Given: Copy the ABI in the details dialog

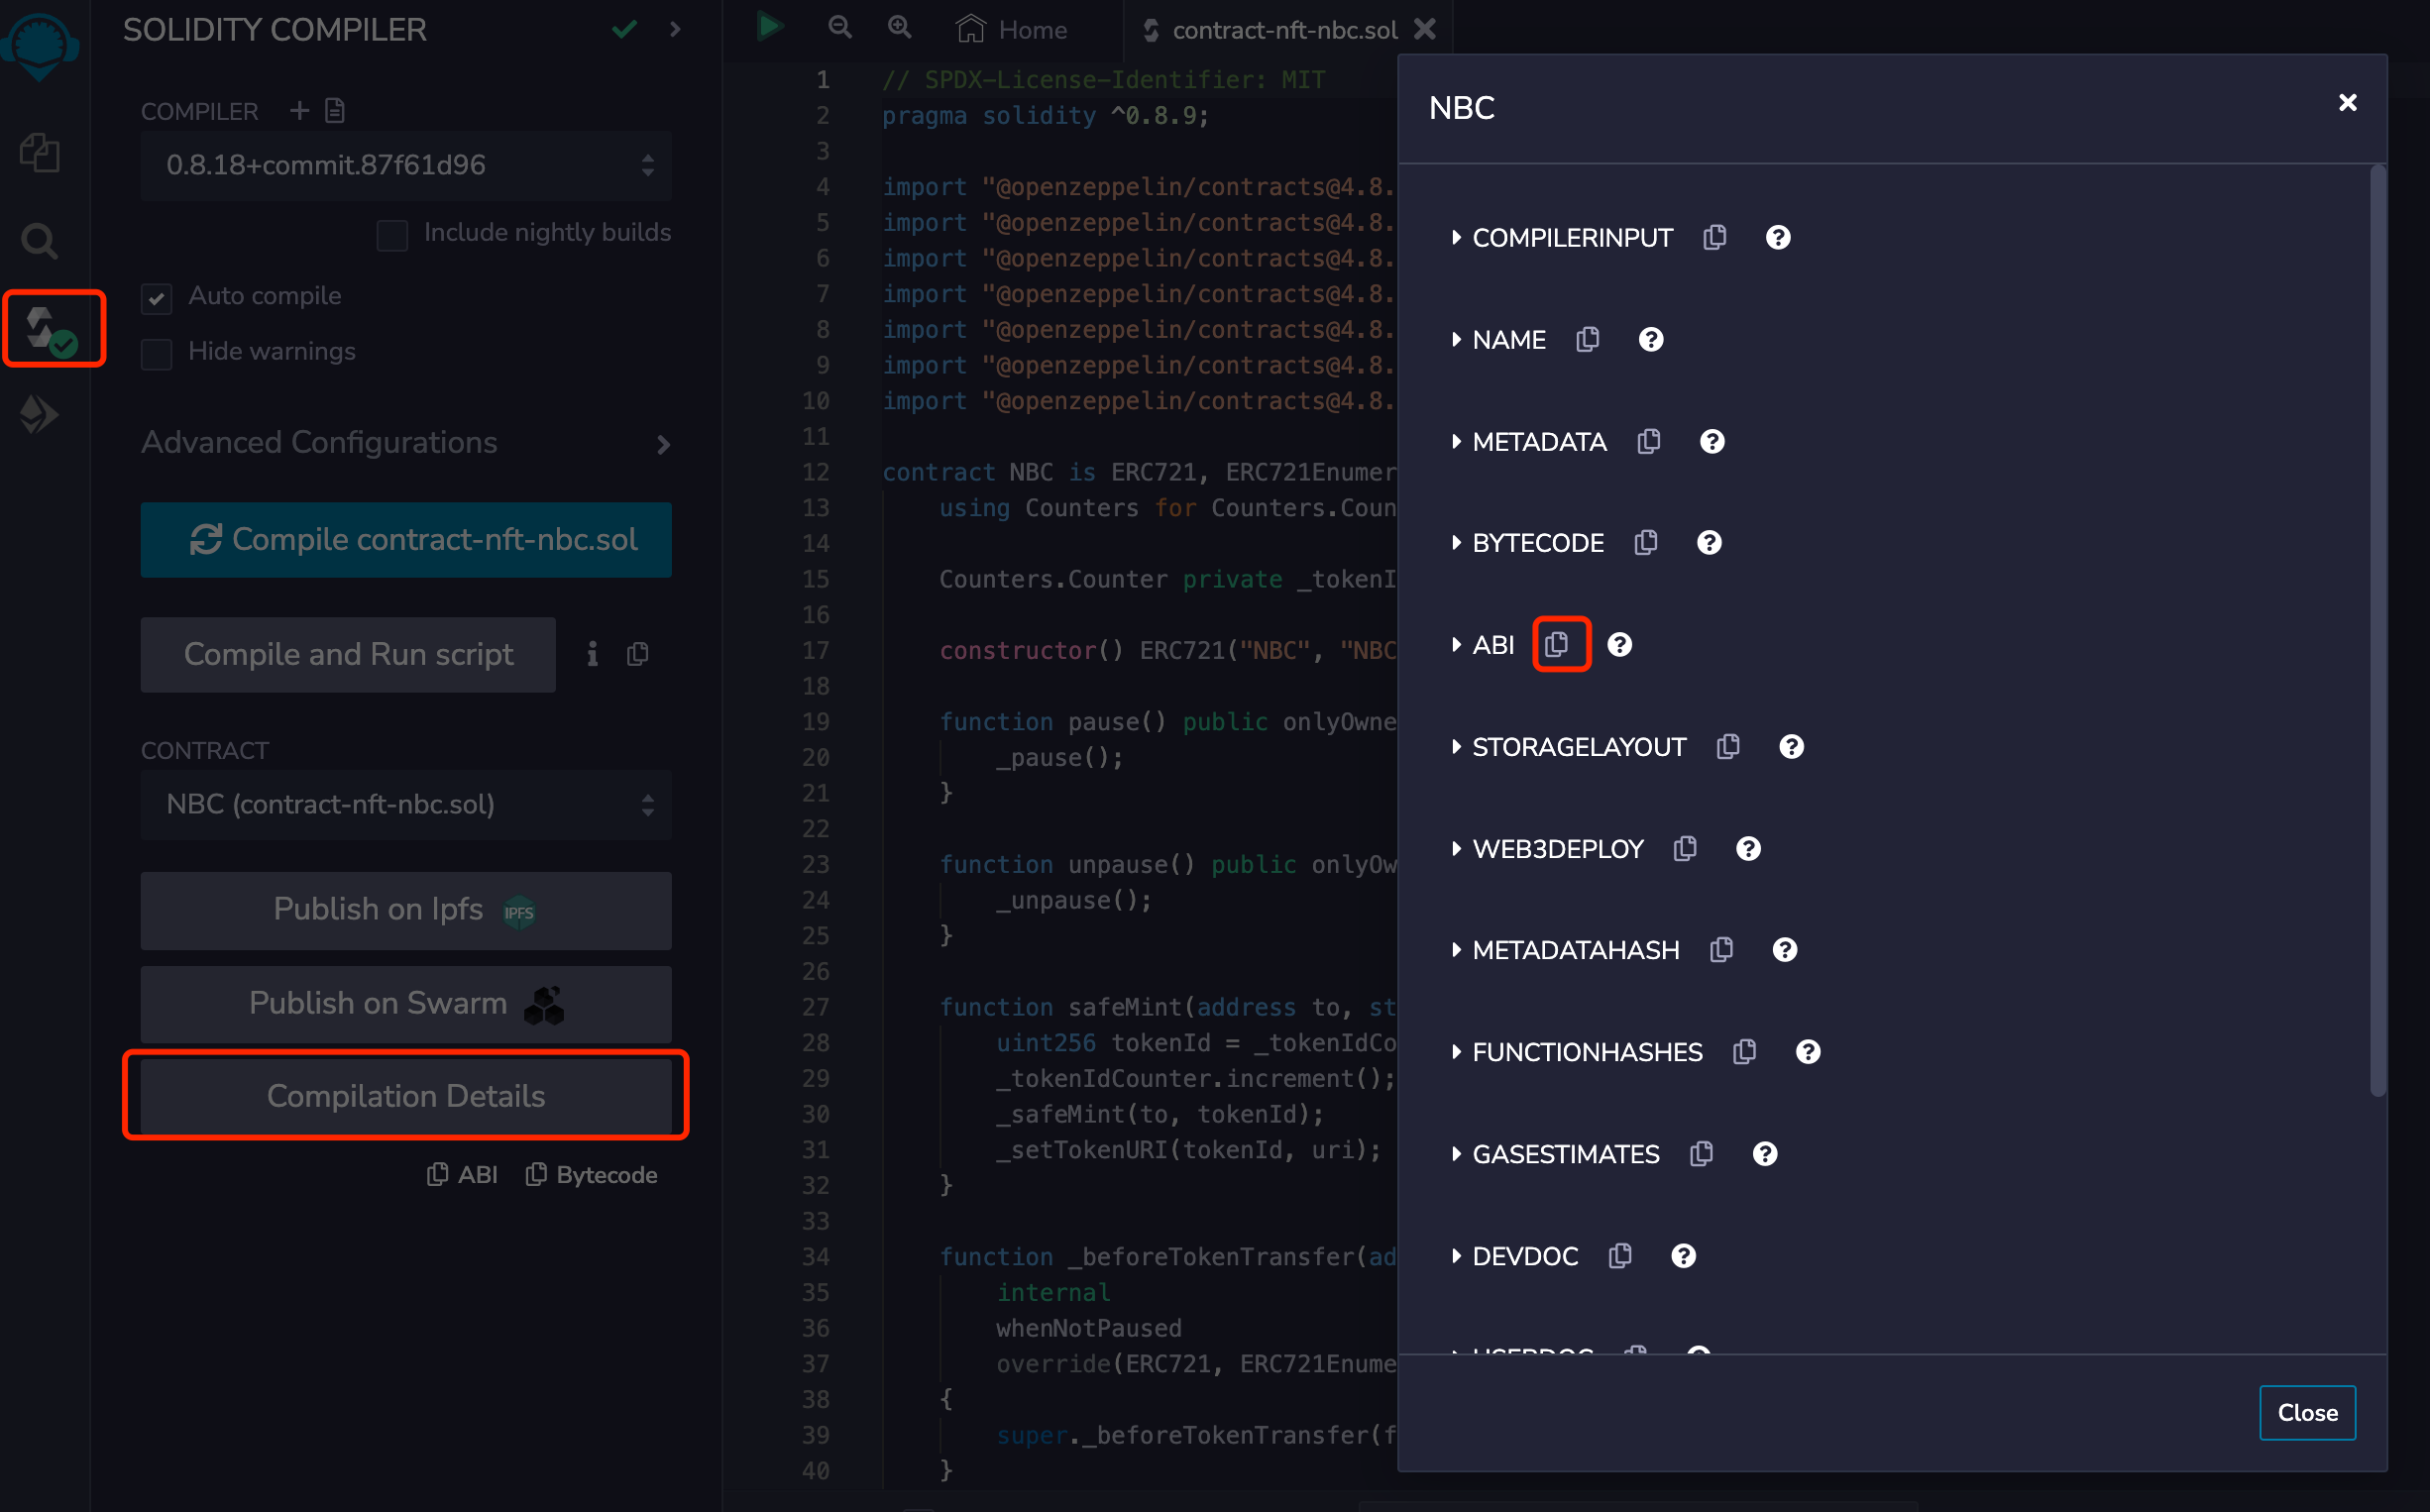Looking at the screenshot, I should click(1556, 644).
